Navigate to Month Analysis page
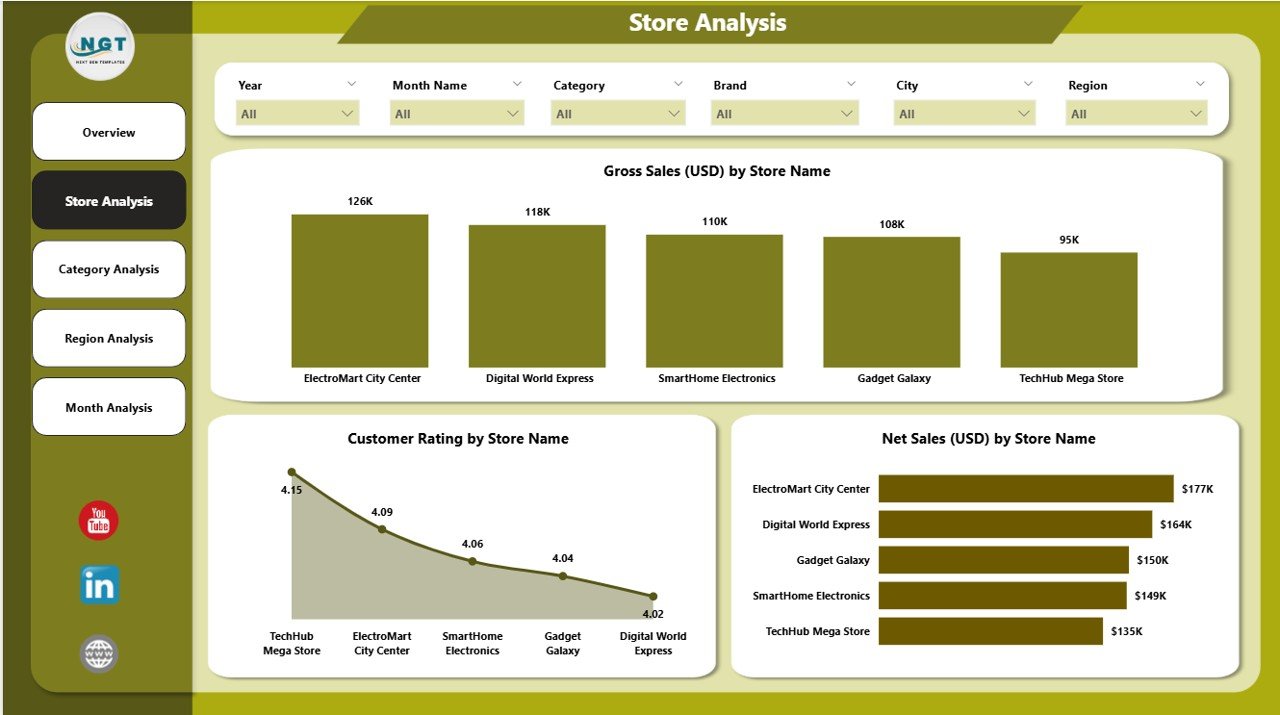1280x715 pixels. click(109, 407)
